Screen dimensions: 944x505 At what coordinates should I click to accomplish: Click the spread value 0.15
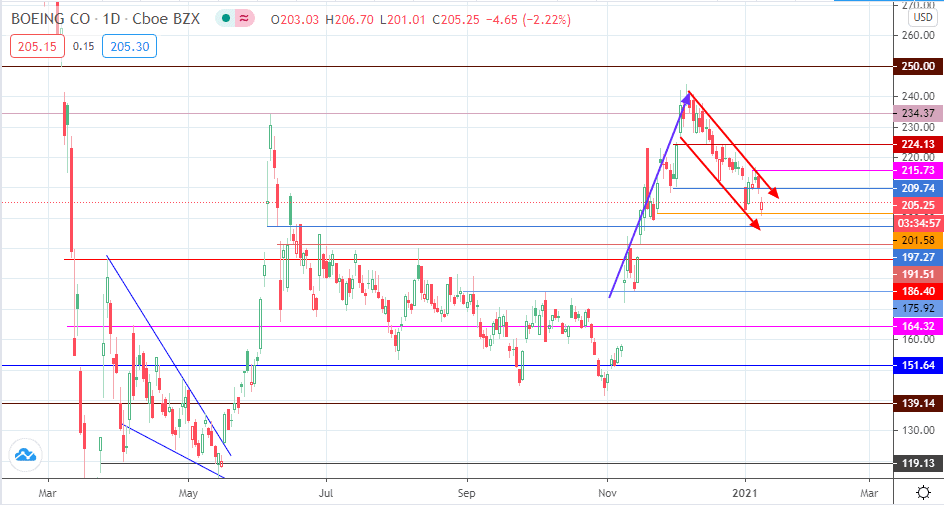(83, 46)
